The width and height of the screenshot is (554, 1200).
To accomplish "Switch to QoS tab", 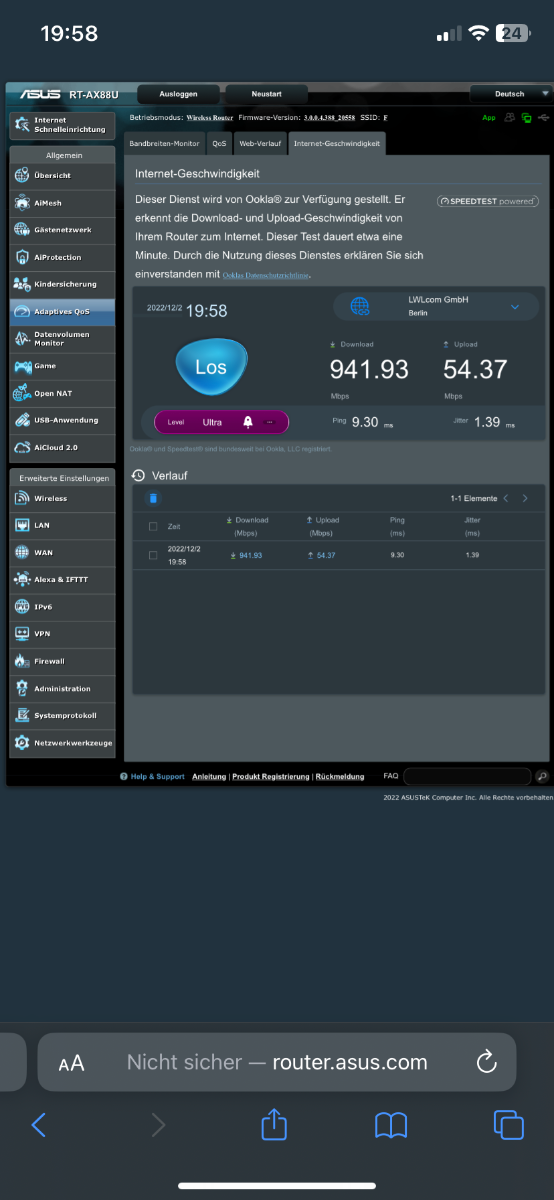I will 219,143.
